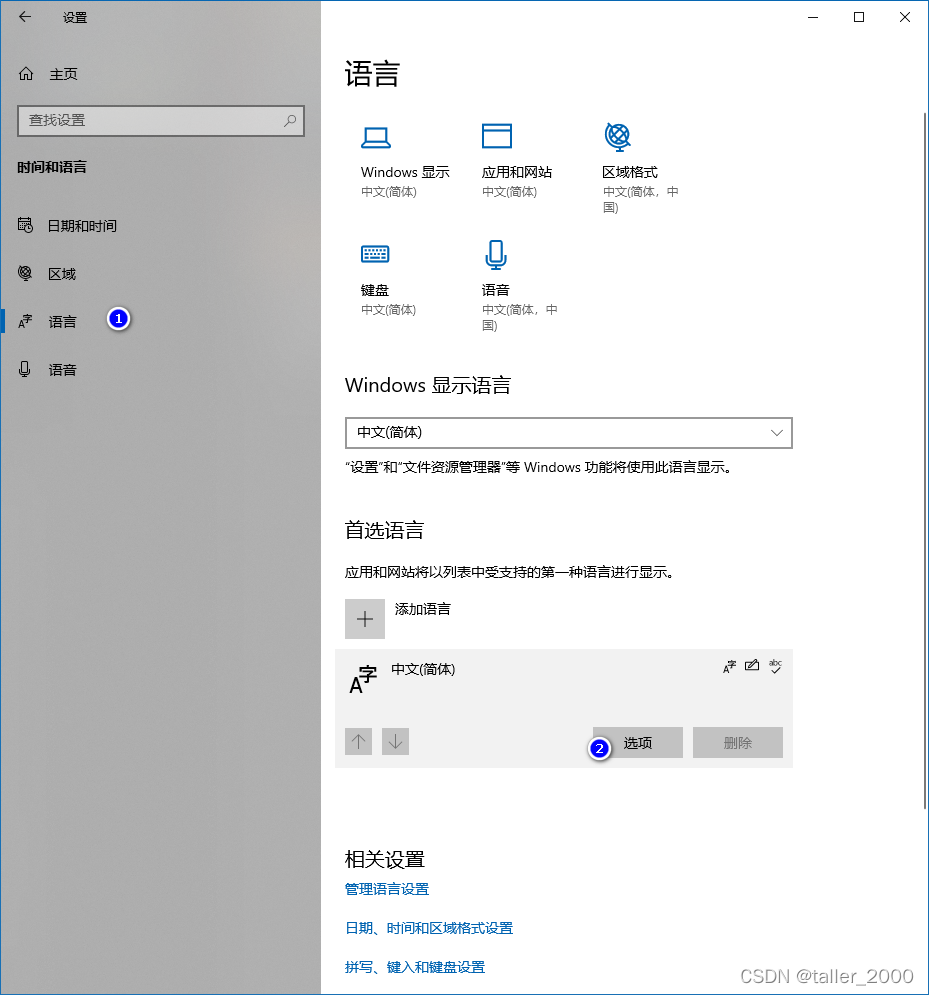The height and width of the screenshot is (995, 929).
Task: Click the dropdown chevron beside 中文(简体)
Action: pyautogui.click(x=776, y=433)
